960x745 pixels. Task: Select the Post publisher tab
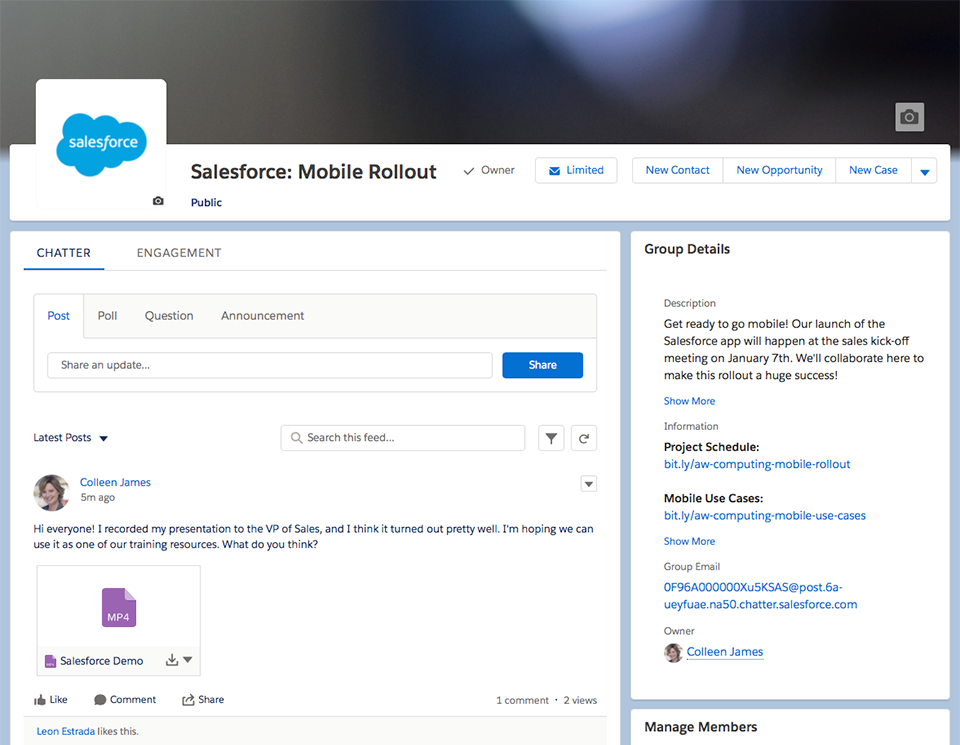point(59,316)
